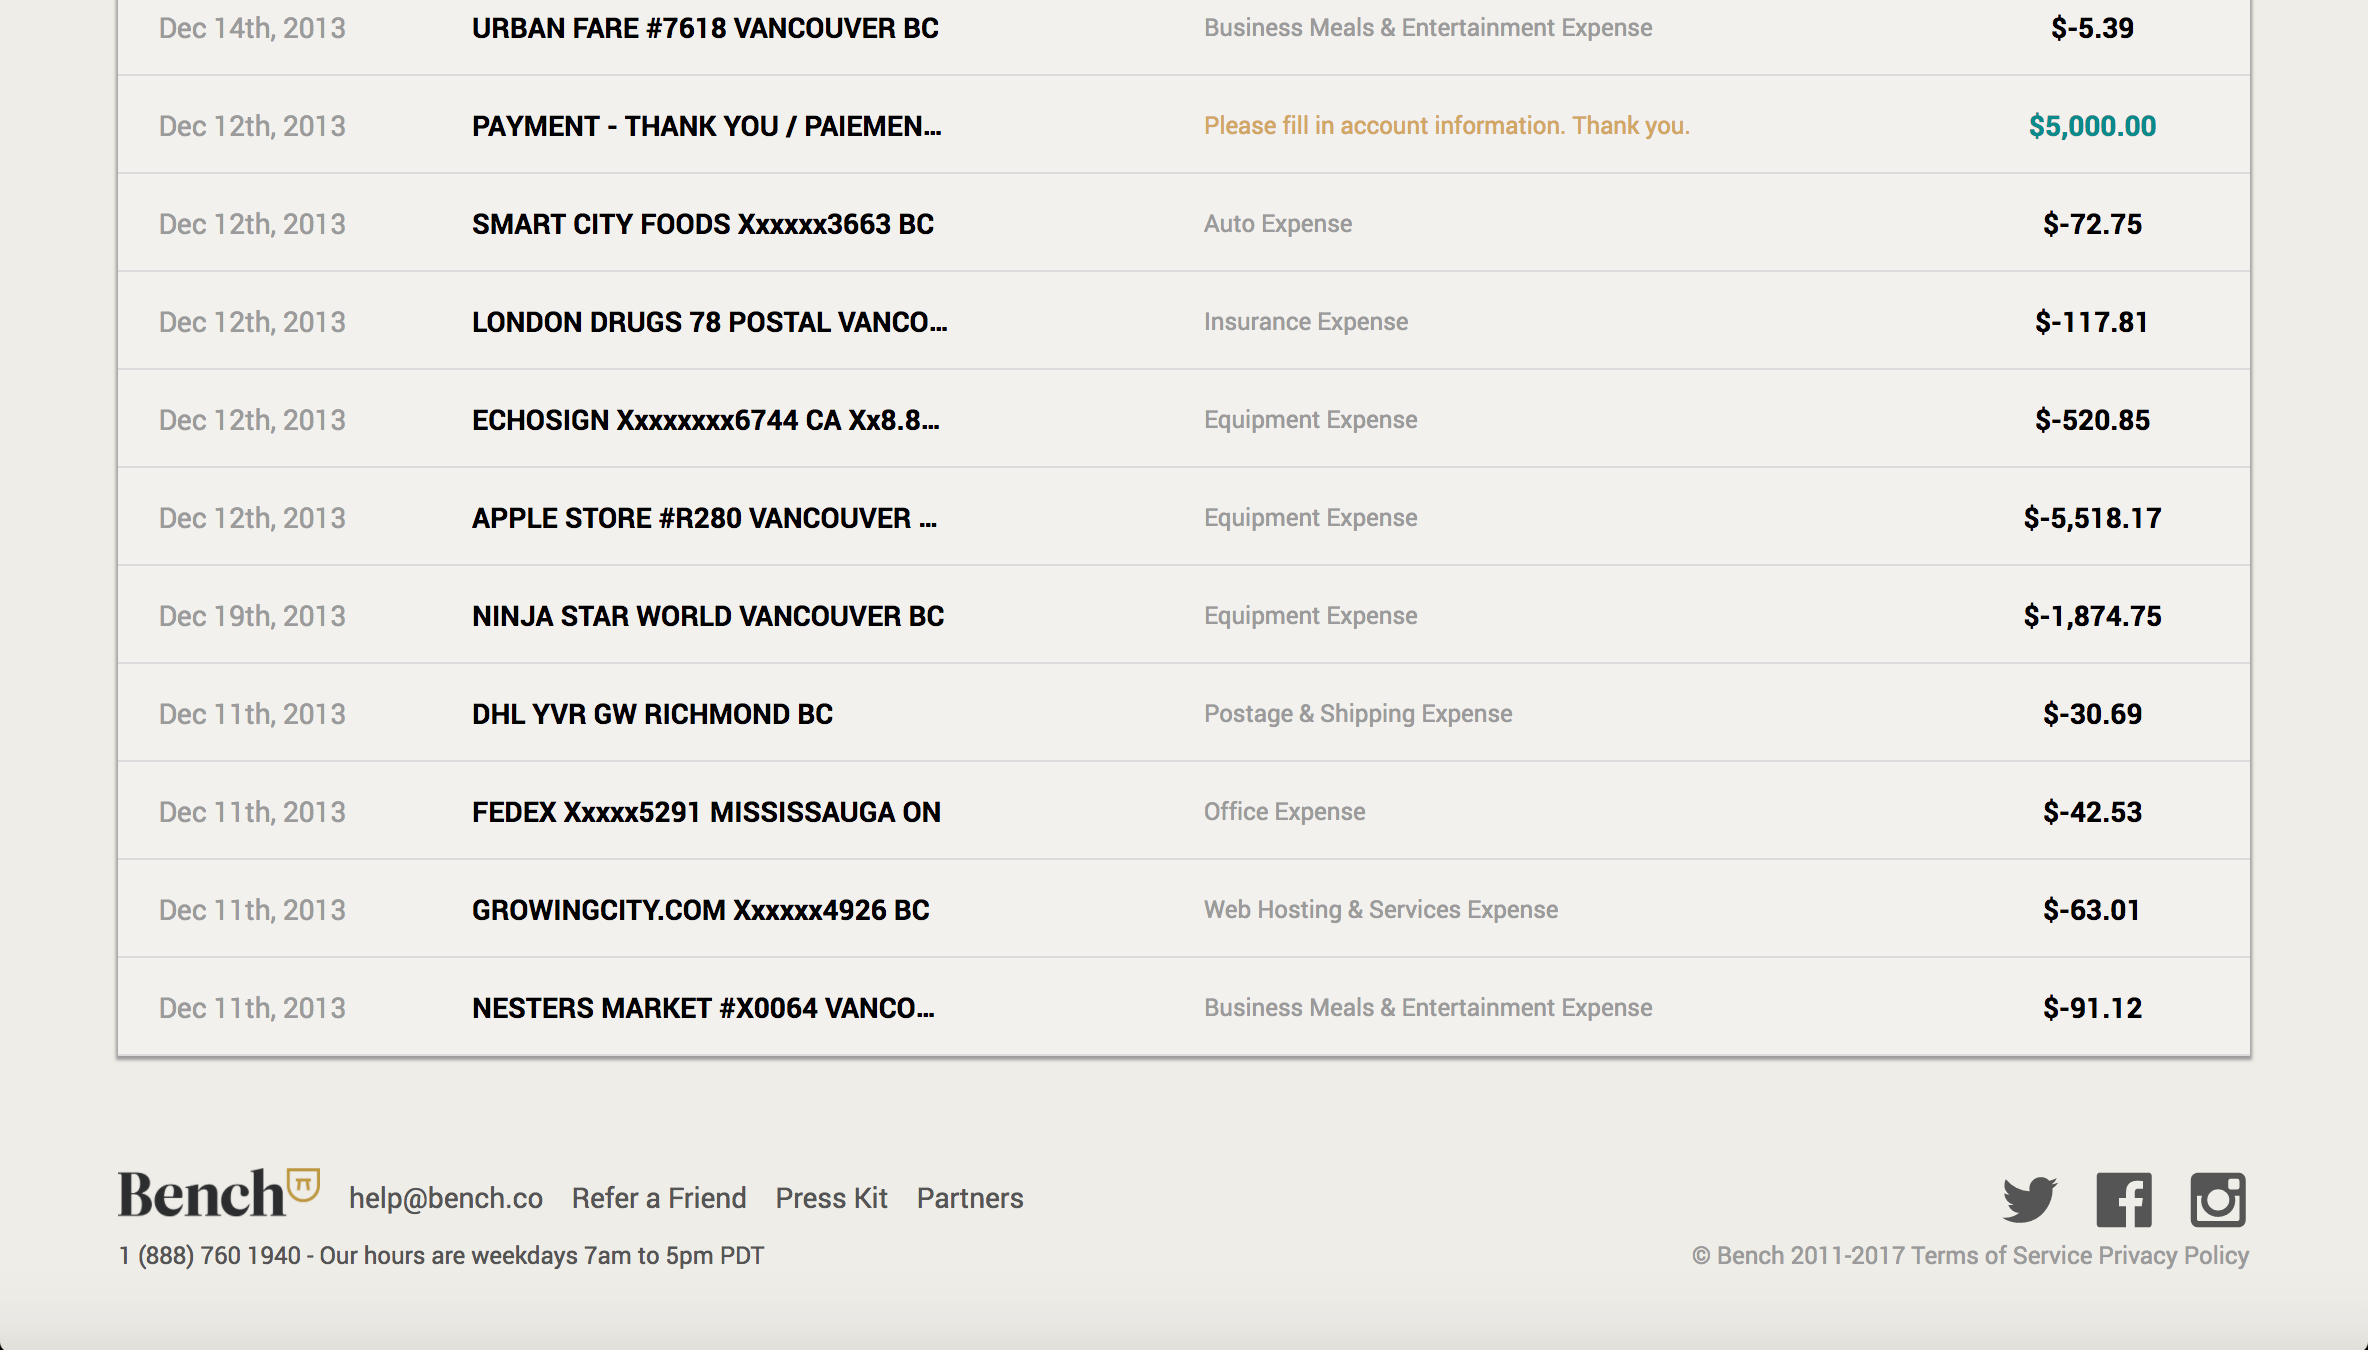
Task: Select the APPLE STORE #R280 transaction
Action: coord(704,518)
